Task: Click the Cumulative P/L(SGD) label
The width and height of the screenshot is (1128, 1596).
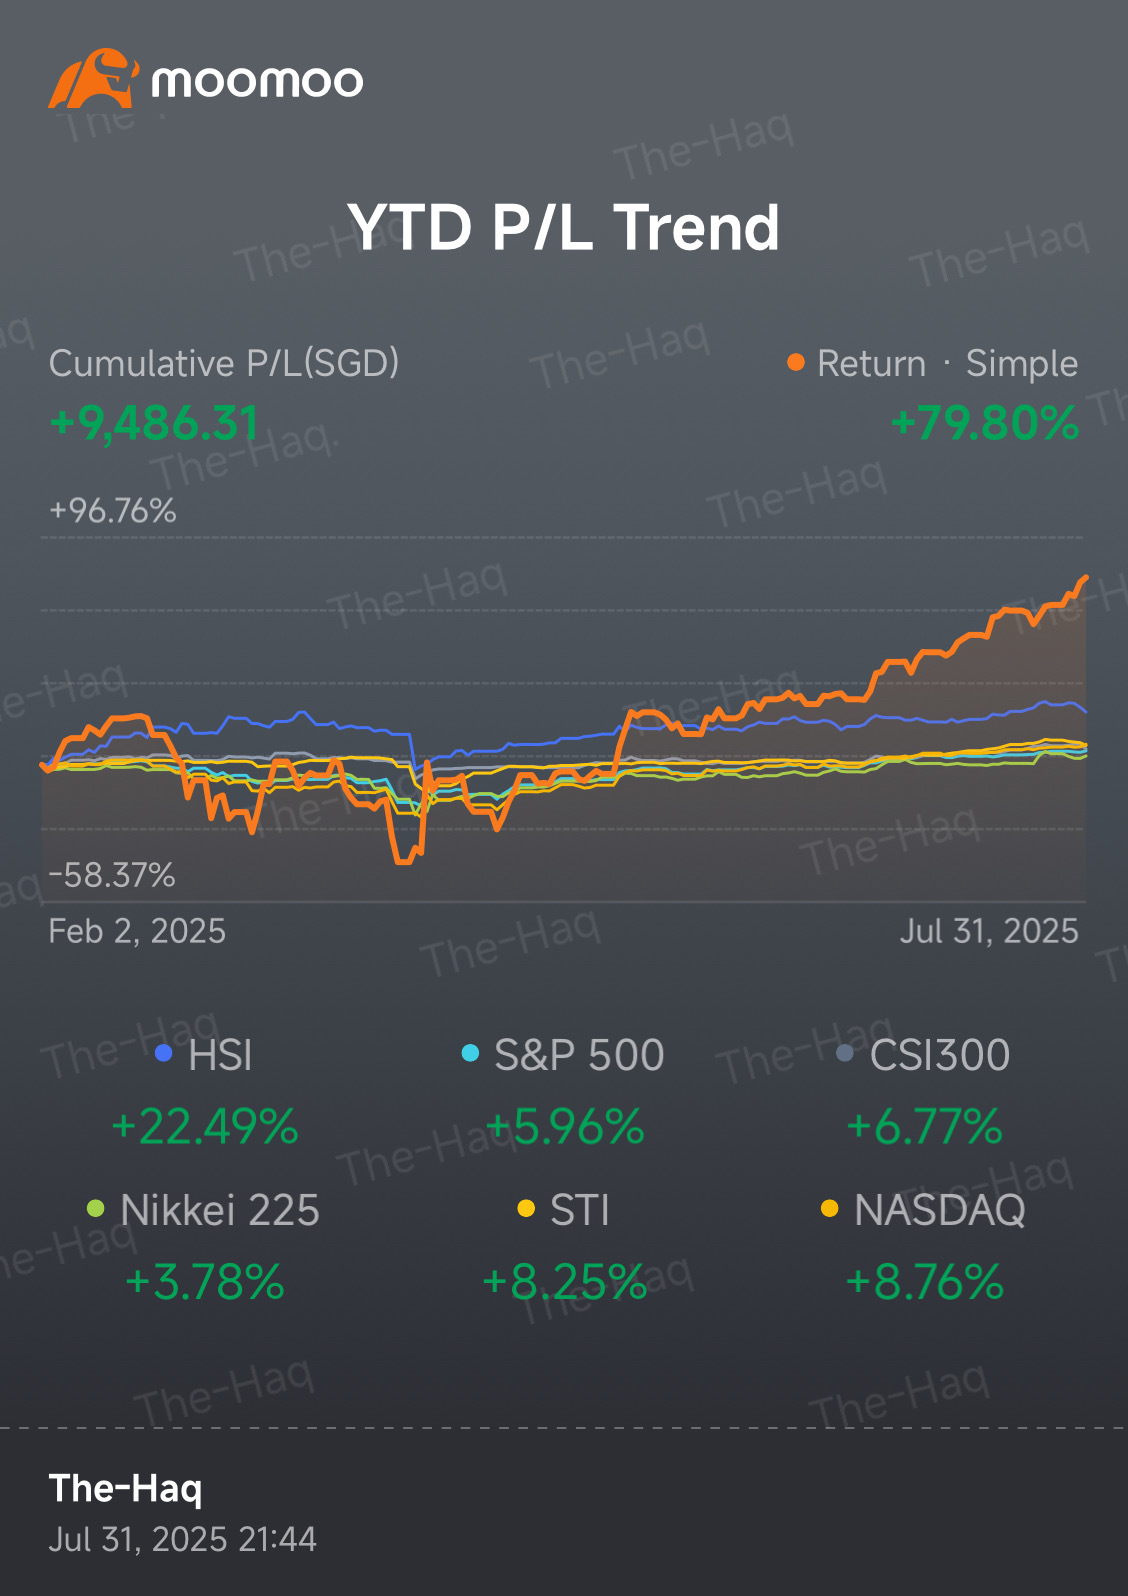Action: [x=224, y=363]
